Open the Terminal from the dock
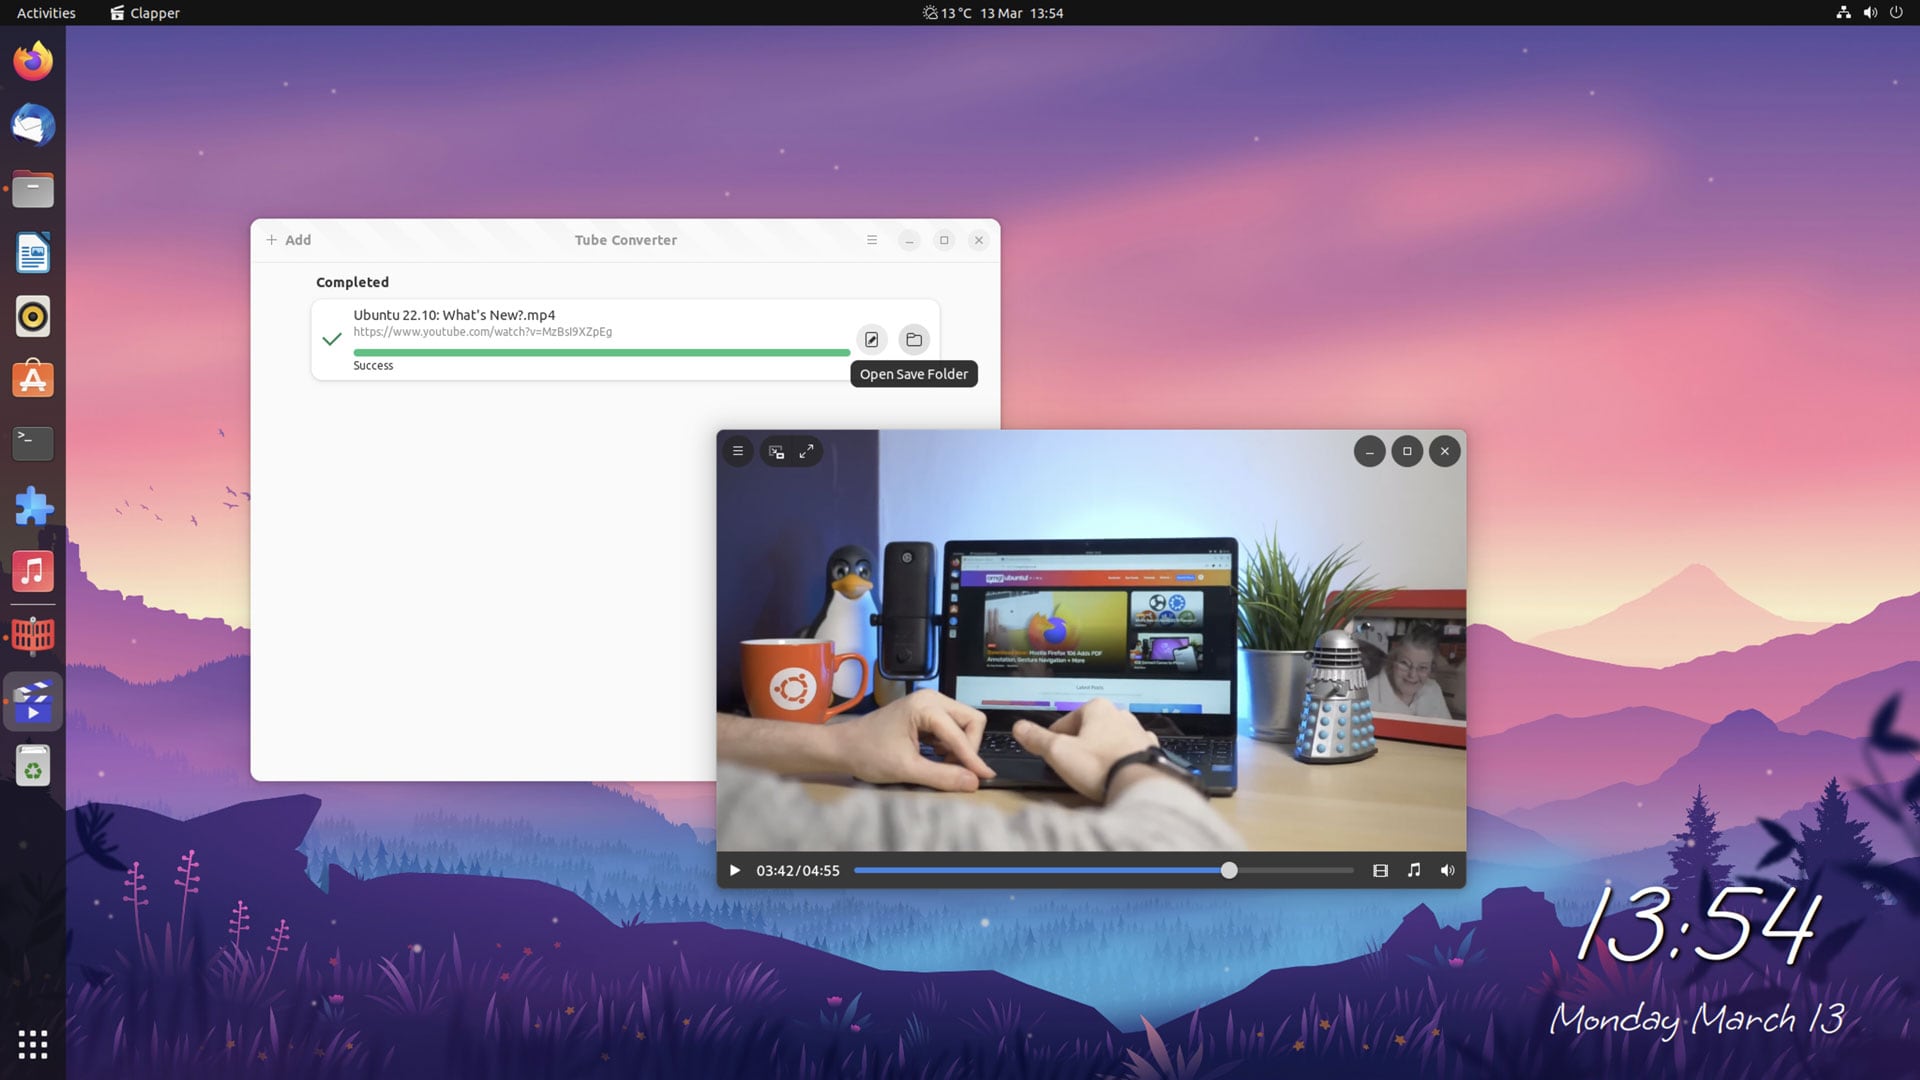Image resolution: width=1920 pixels, height=1080 pixels. click(33, 443)
